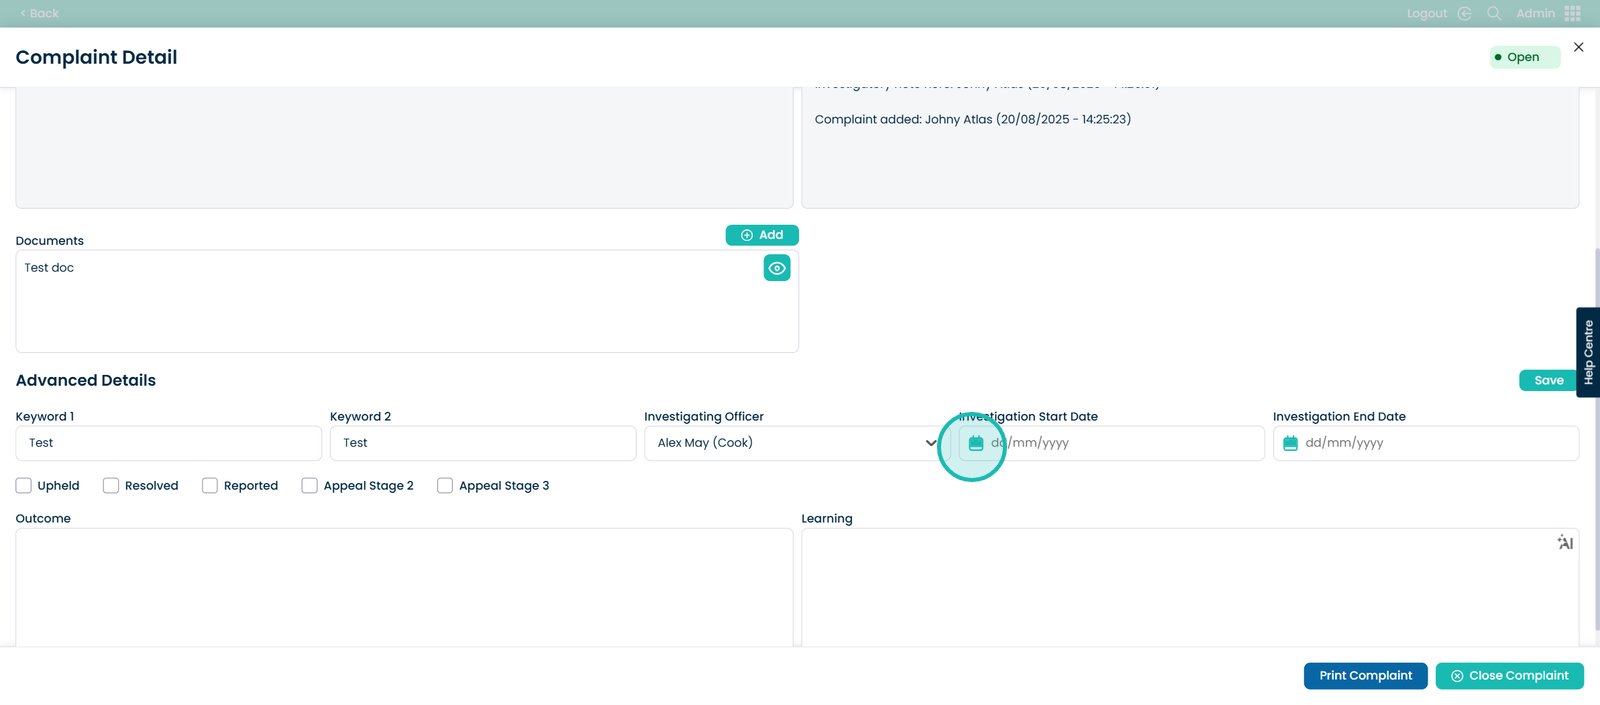This screenshot has height=705, width=1600.
Task: Open the Open status badge
Action: 1523,57
